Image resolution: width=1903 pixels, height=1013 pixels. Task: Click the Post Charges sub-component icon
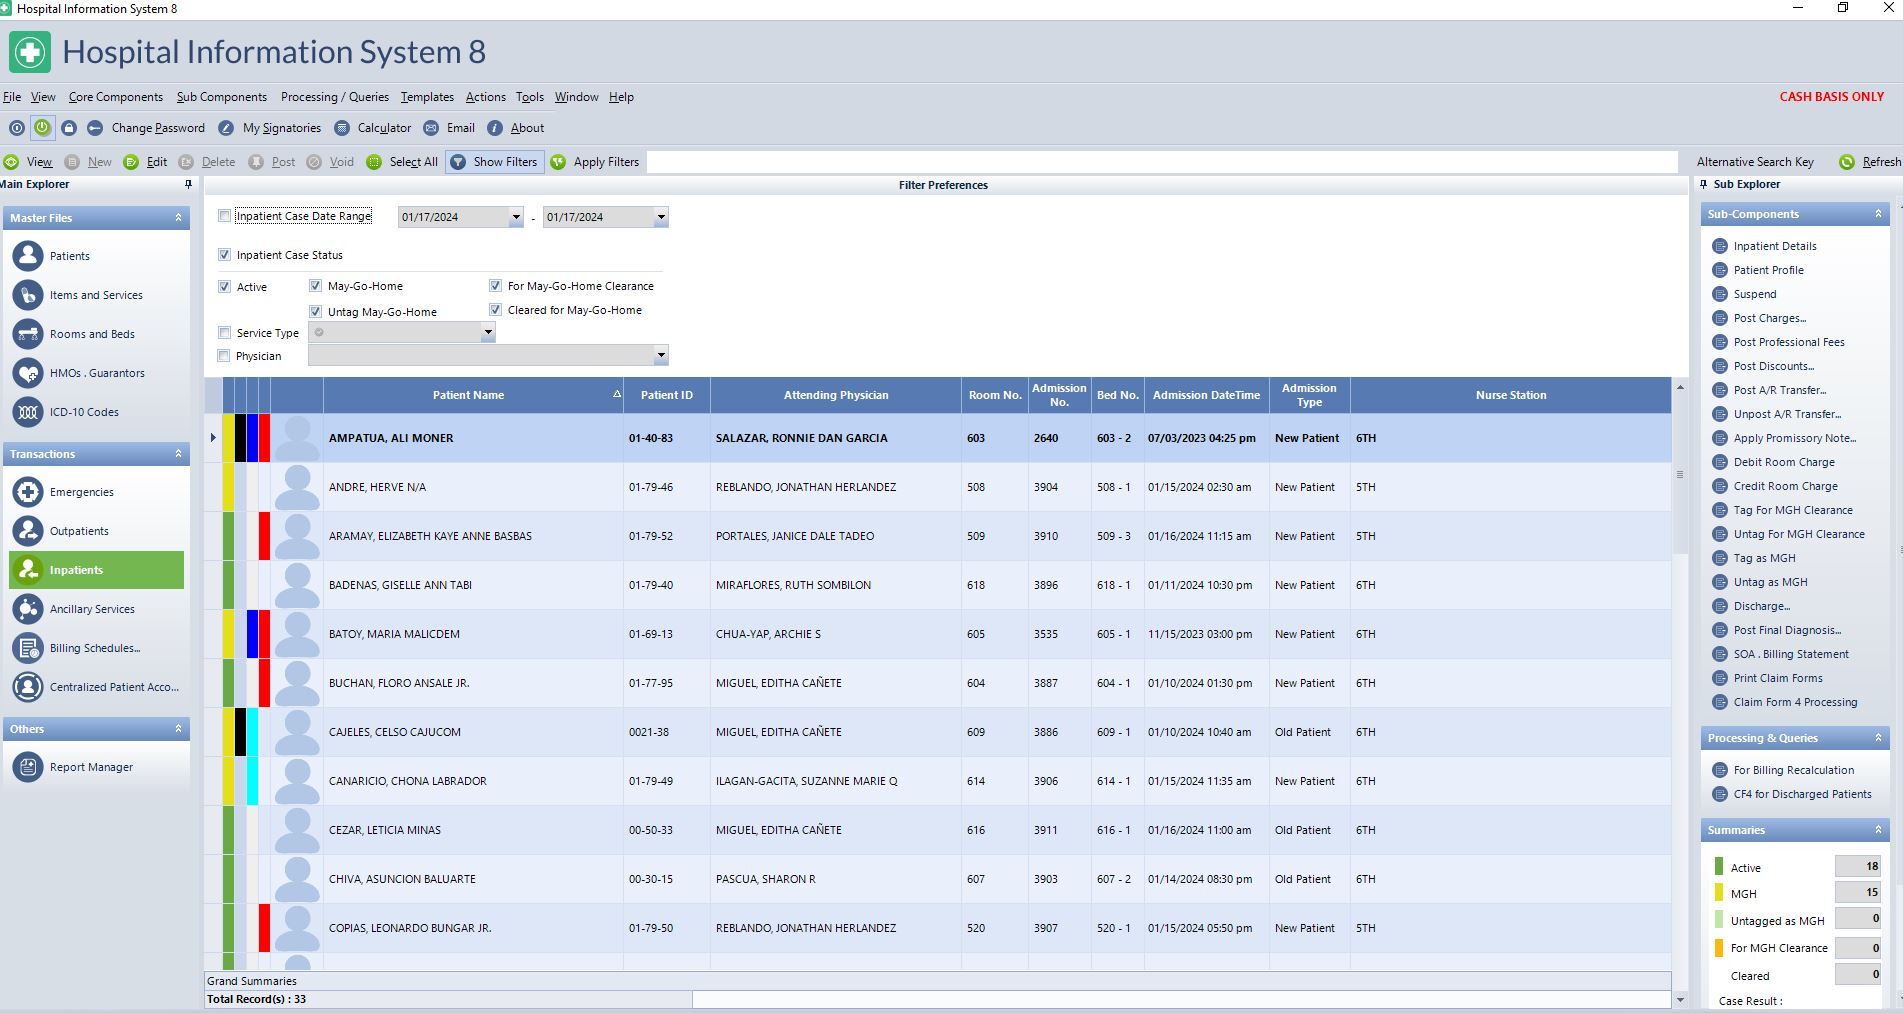(1720, 318)
